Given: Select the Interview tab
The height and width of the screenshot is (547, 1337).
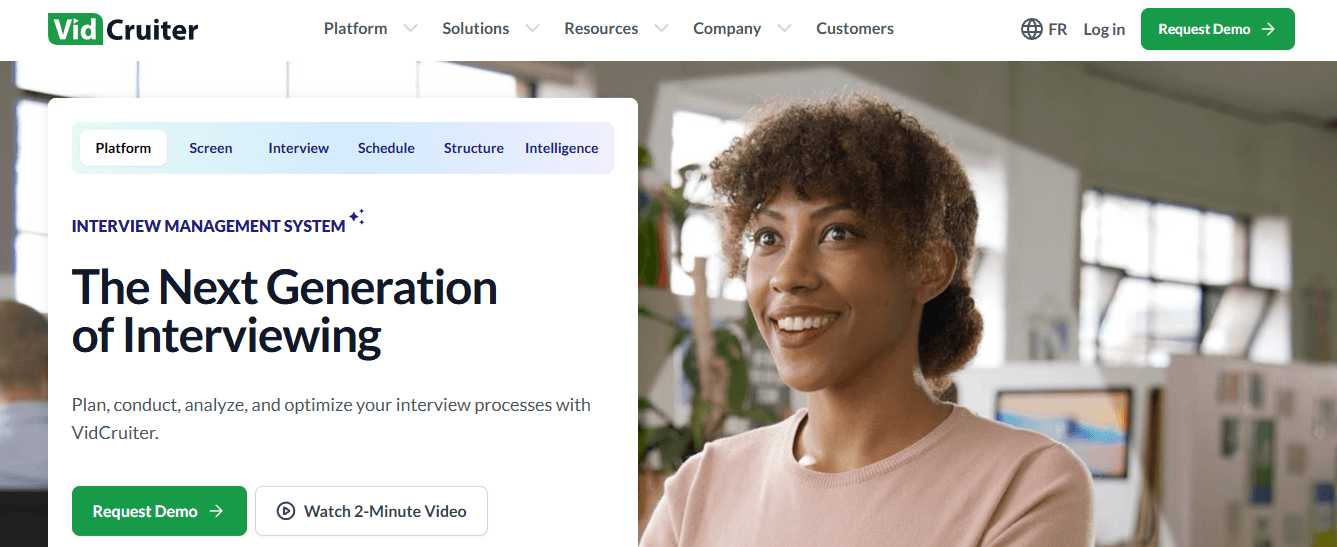Looking at the screenshot, I should click(298, 148).
